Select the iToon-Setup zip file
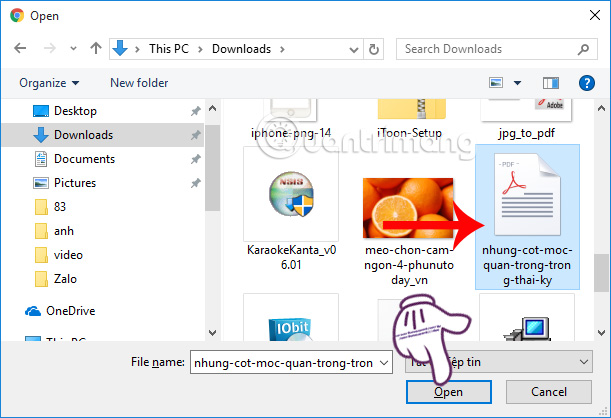The height and width of the screenshot is (418, 611). tap(410, 121)
